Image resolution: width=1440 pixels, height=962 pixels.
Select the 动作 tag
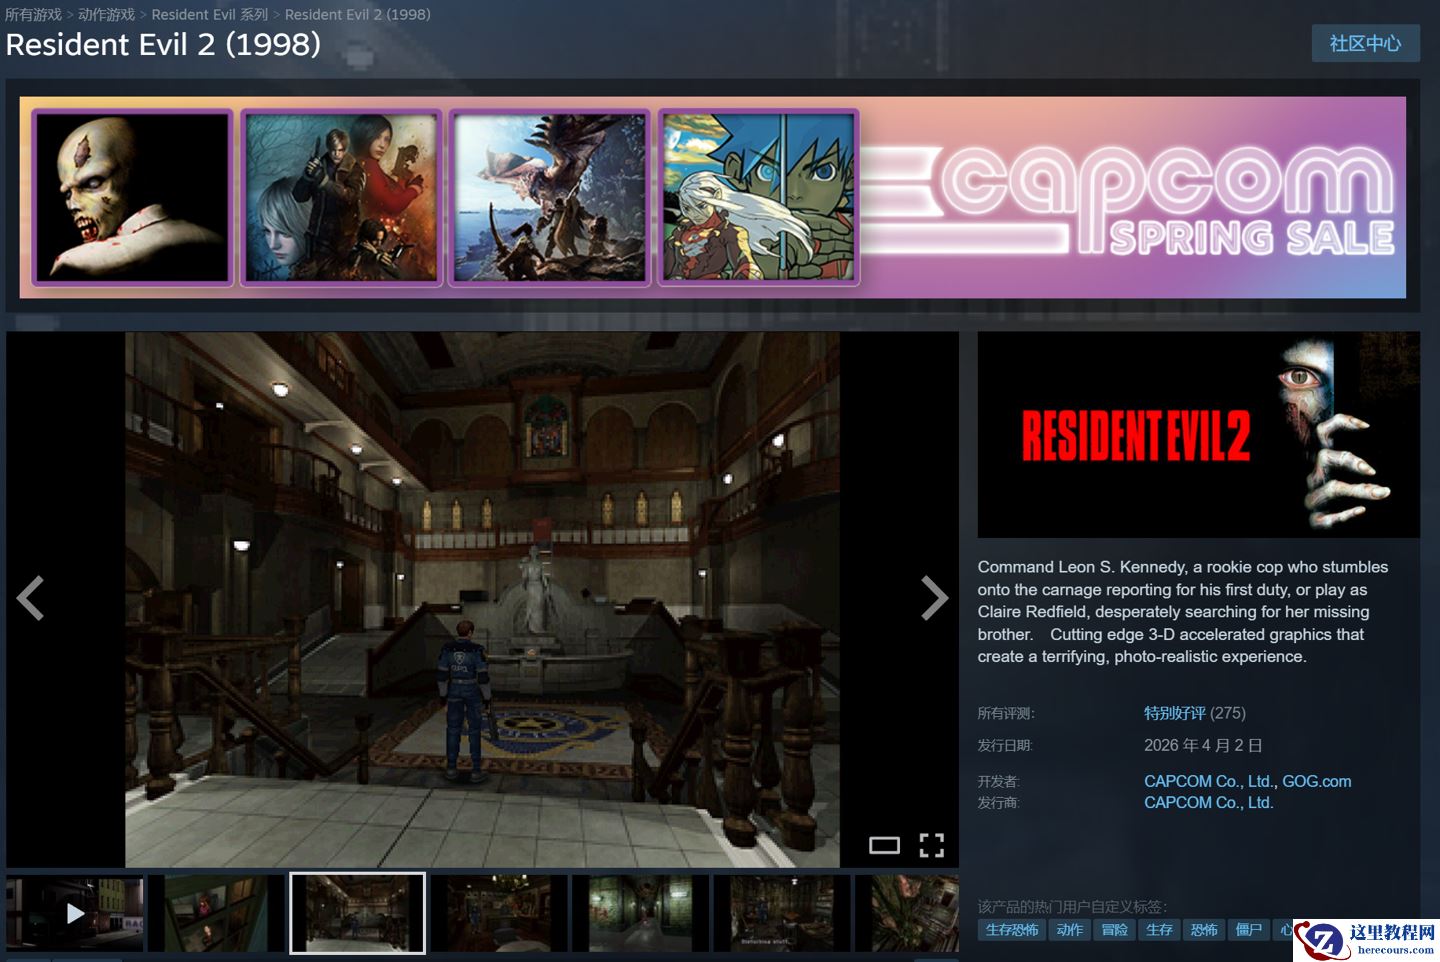click(1070, 930)
